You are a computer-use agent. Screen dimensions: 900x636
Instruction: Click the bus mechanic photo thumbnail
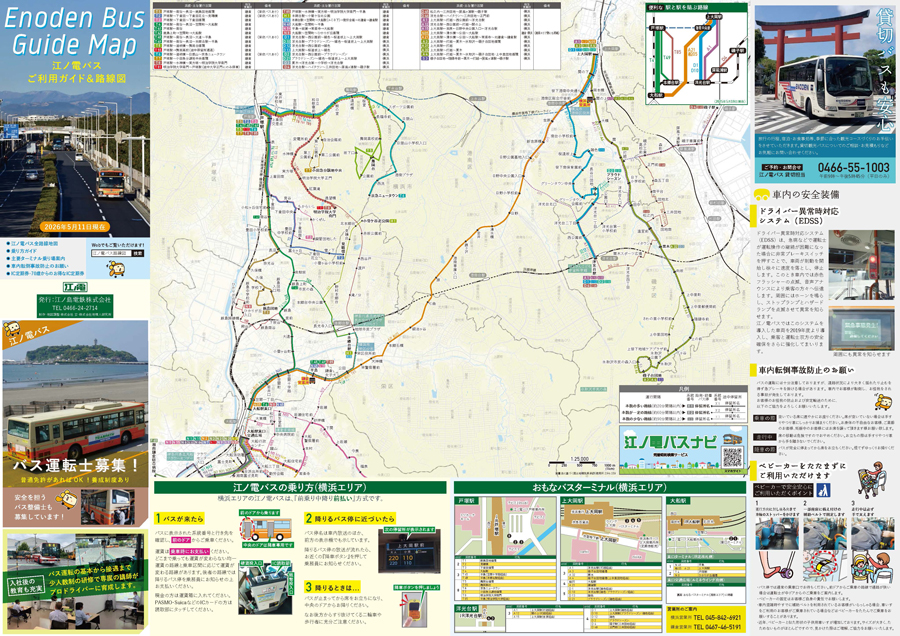108,507
